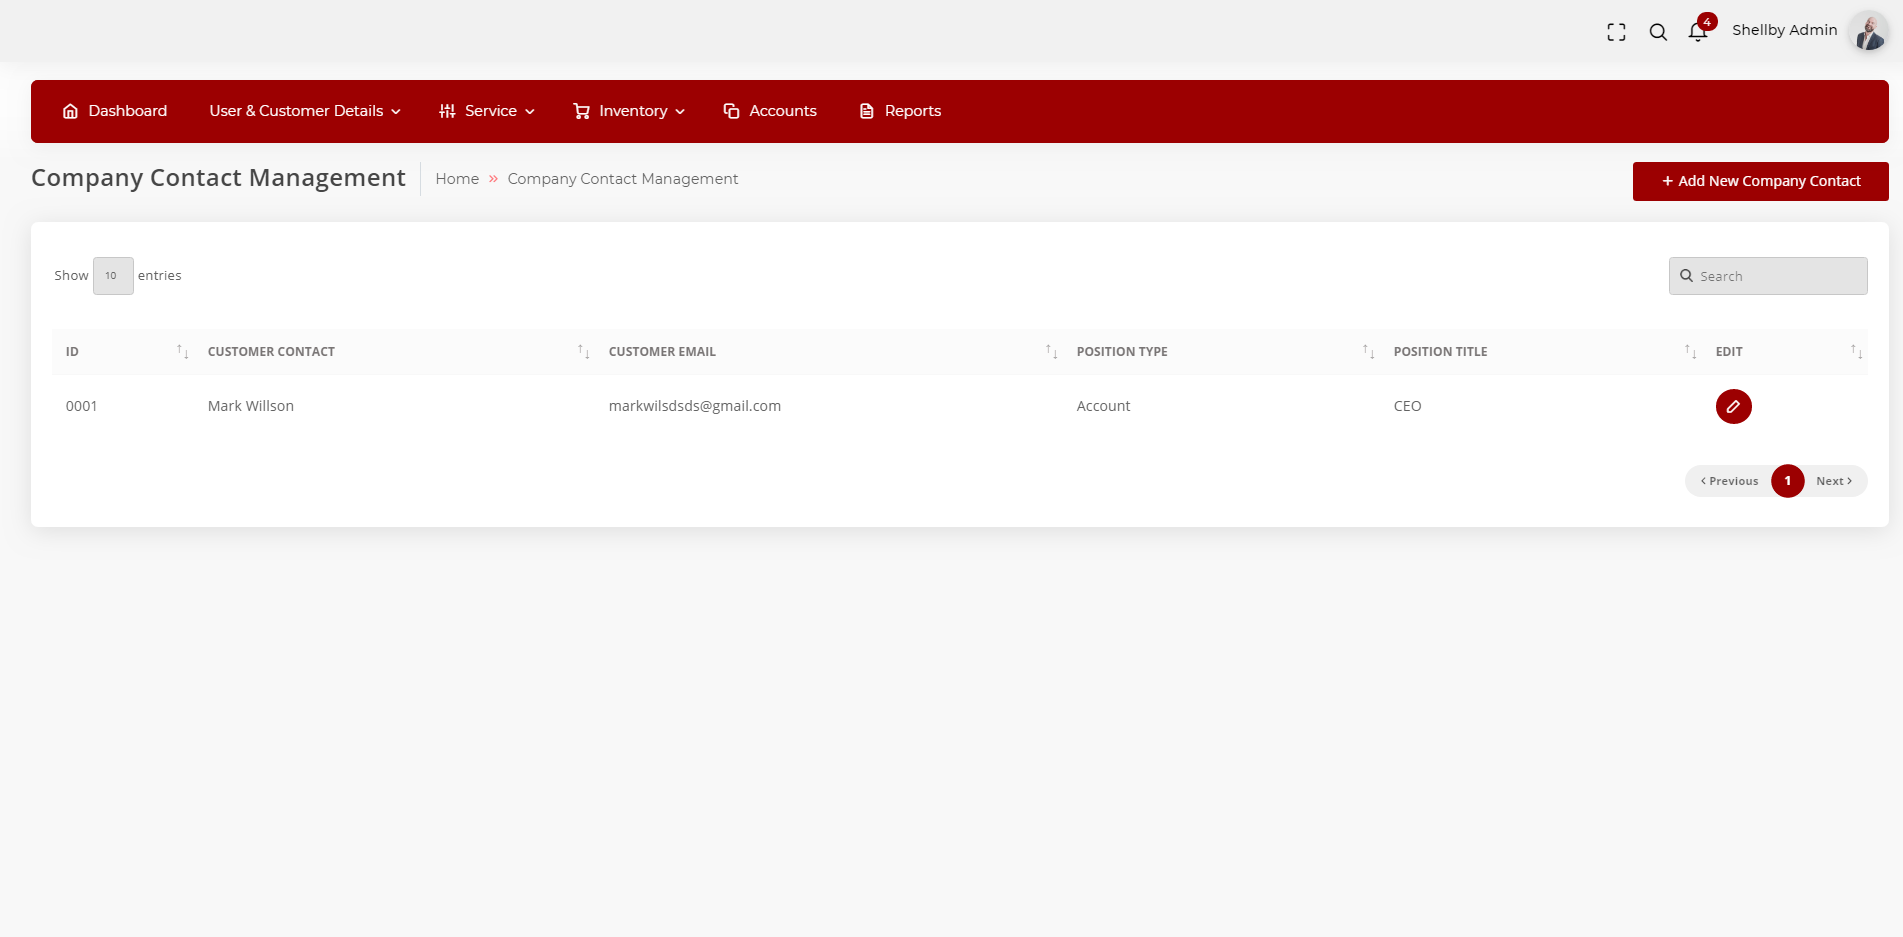Click the Reports document icon

(867, 111)
